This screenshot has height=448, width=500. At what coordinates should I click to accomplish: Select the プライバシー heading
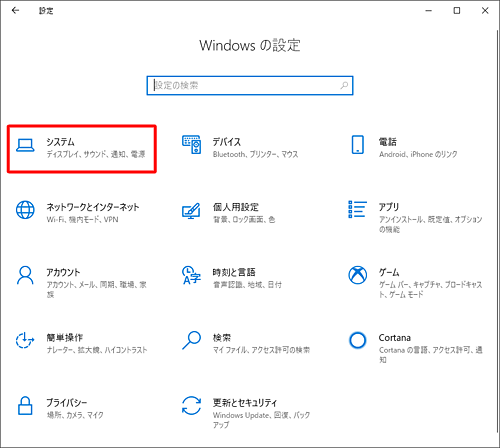tap(67, 403)
